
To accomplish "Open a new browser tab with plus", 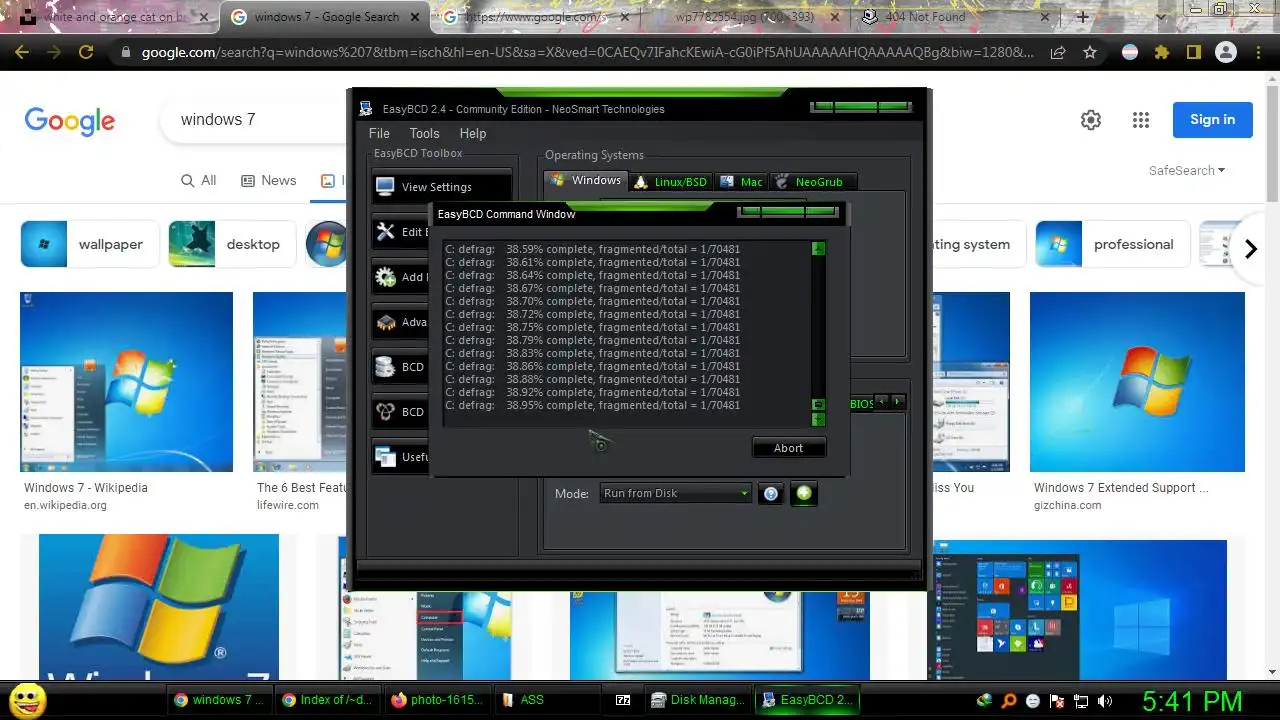I will tap(1082, 17).
